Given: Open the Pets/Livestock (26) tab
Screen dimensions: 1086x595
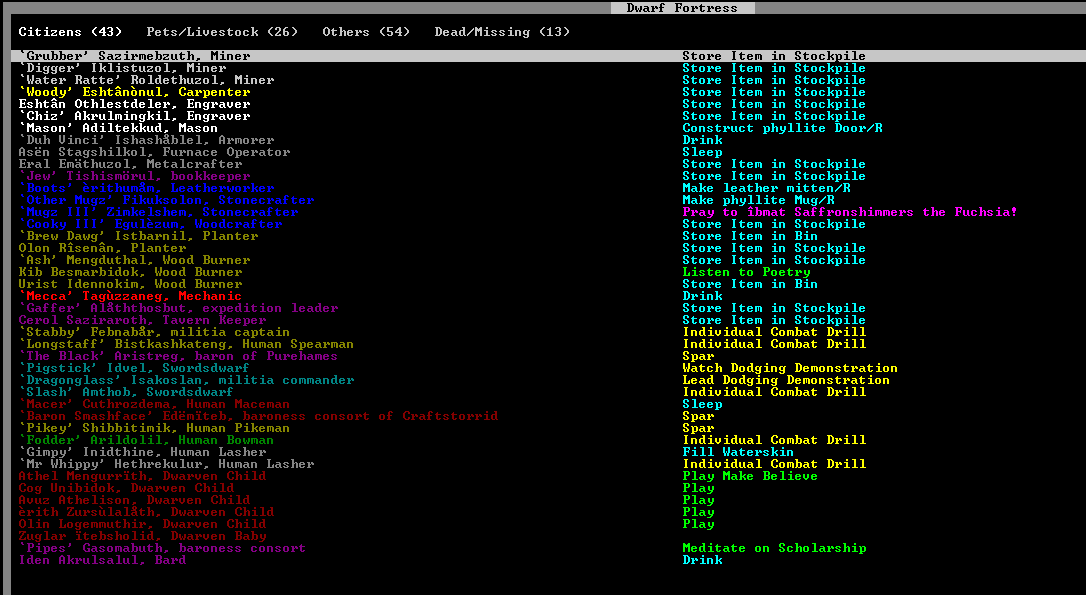Looking at the screenshot, I should [x=222, y=32].
